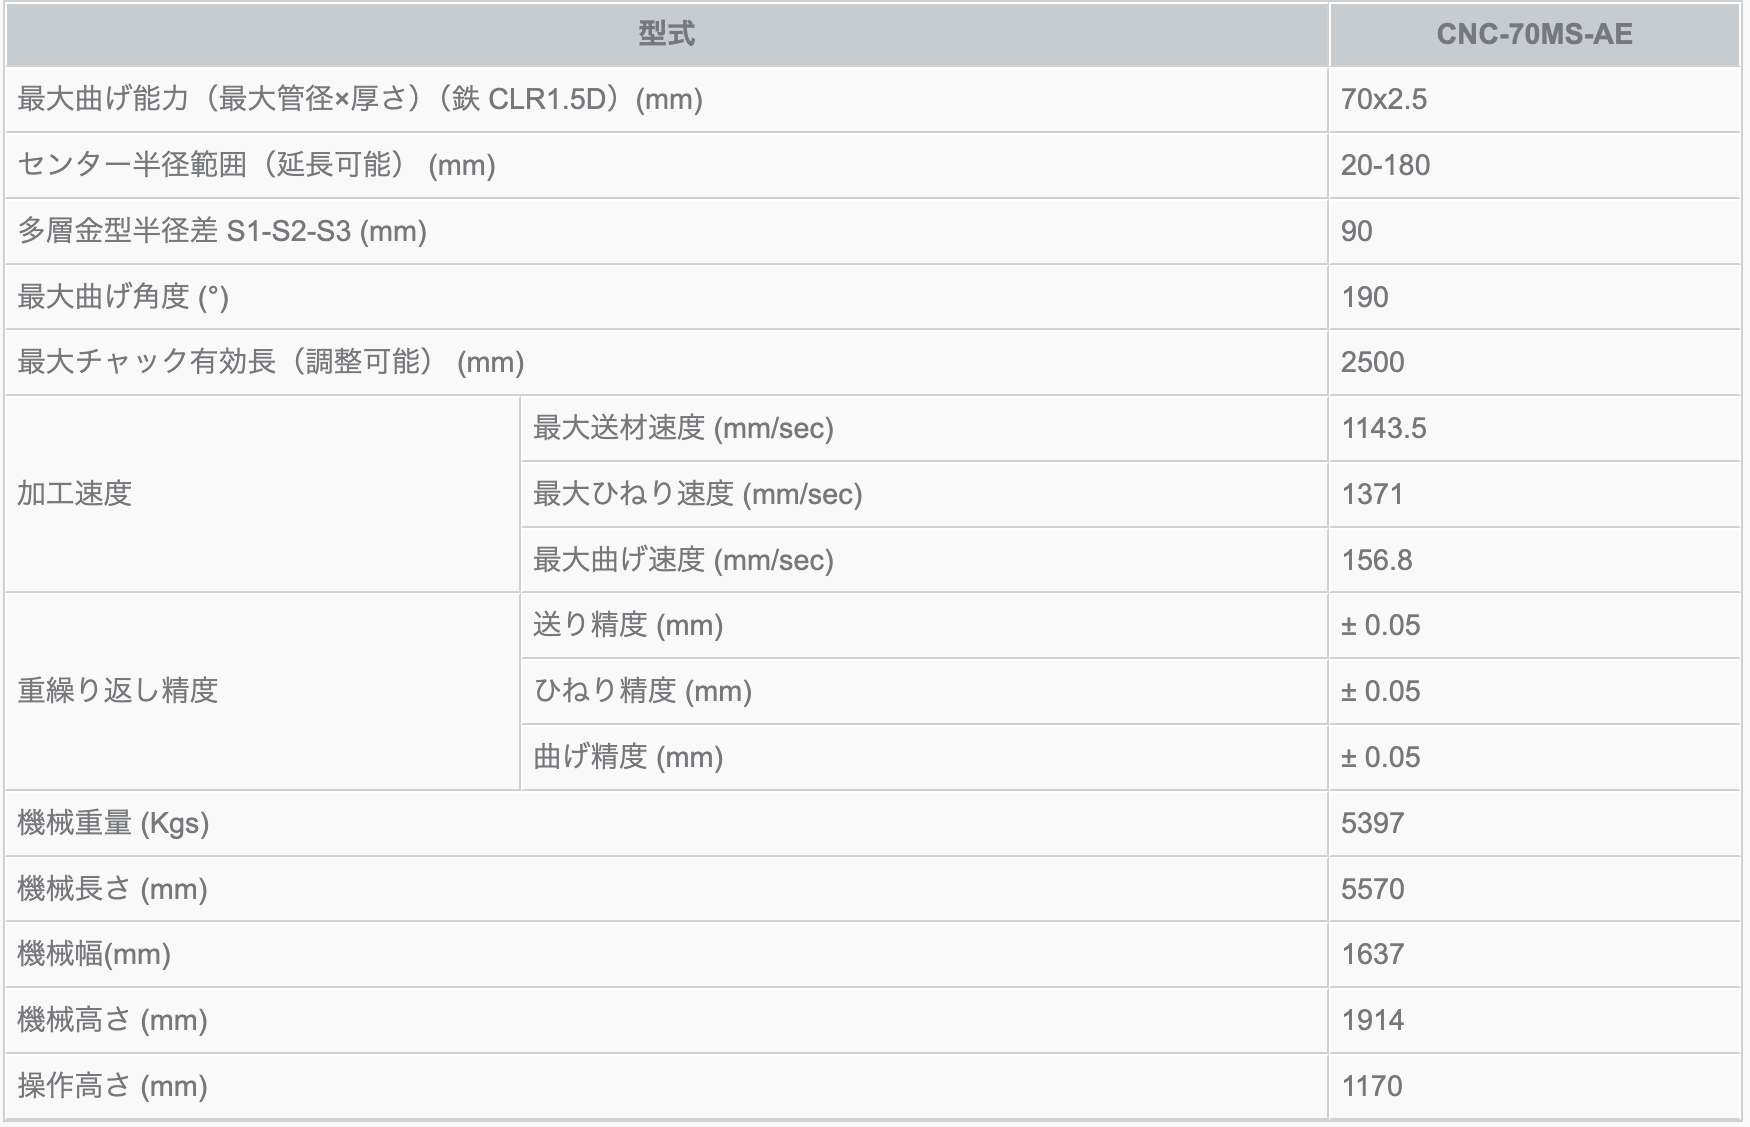The image size is (1750, 1127).
Task: Select the 操作高さ value 1170
Action: tap(1371, 1086)
